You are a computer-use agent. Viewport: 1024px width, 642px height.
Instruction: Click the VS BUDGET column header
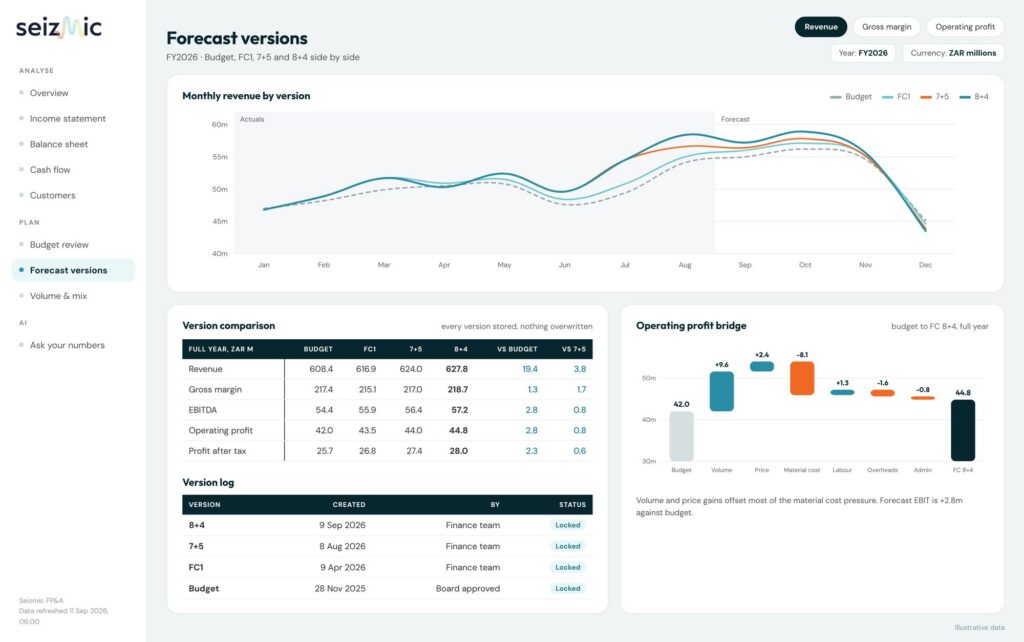tap(517, 349)
